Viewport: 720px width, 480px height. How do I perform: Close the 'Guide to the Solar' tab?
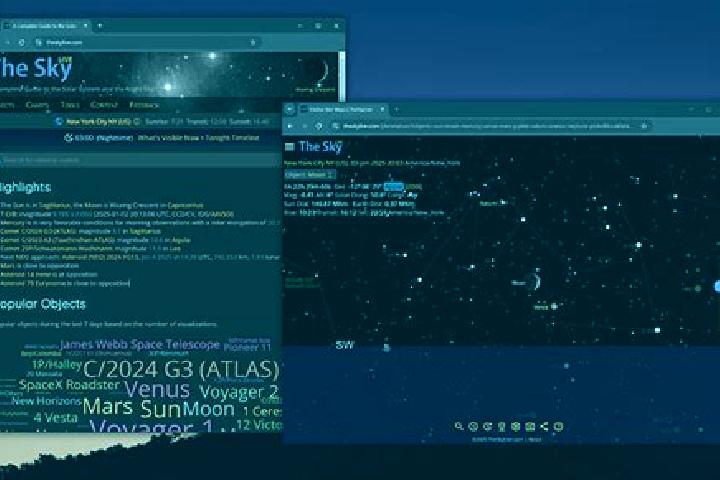(x=85, y=26)
